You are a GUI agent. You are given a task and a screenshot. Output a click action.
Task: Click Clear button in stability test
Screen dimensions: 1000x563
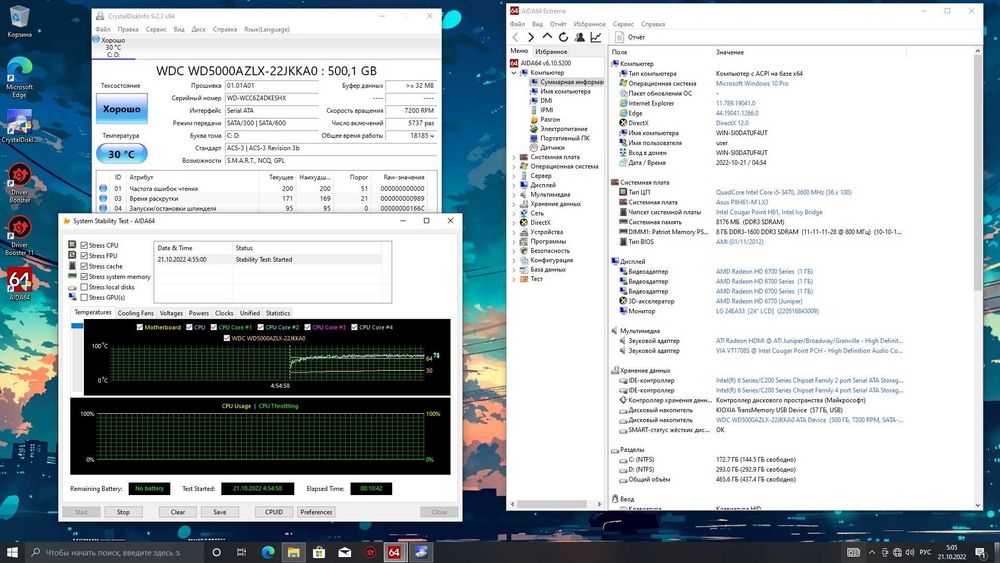tap(177, 512)
